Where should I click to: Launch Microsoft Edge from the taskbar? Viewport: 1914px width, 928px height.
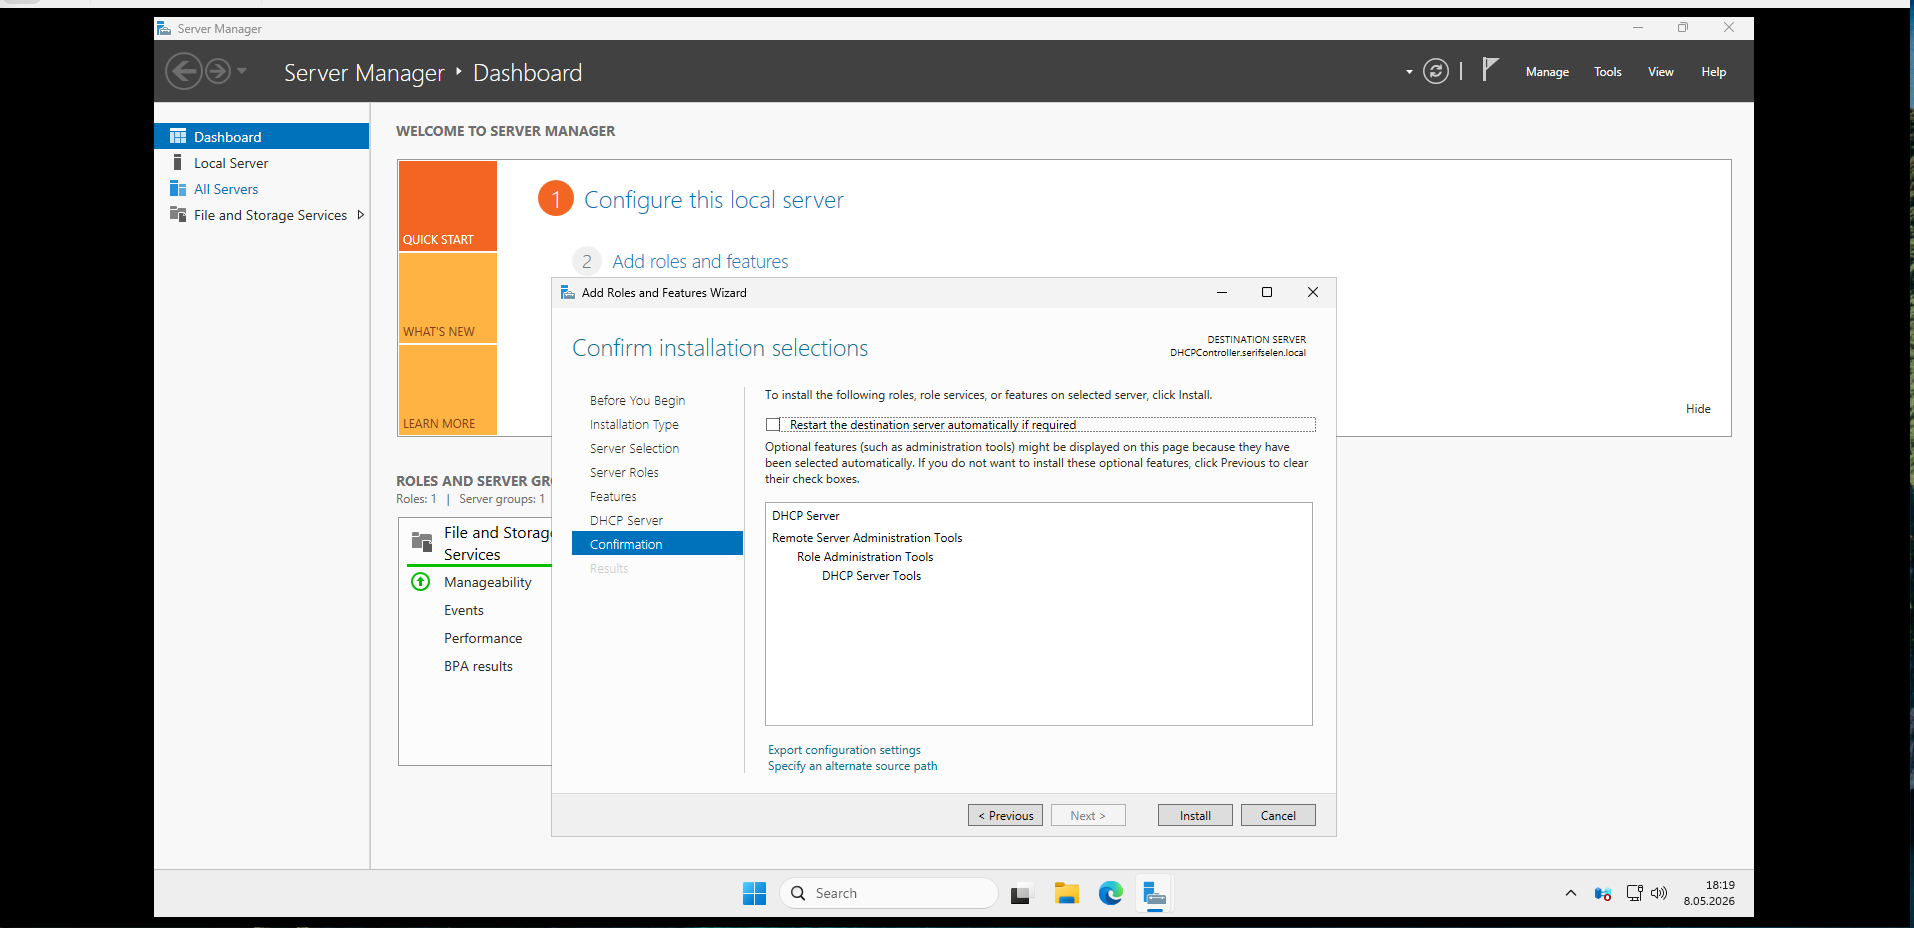tap(1110, 893)
